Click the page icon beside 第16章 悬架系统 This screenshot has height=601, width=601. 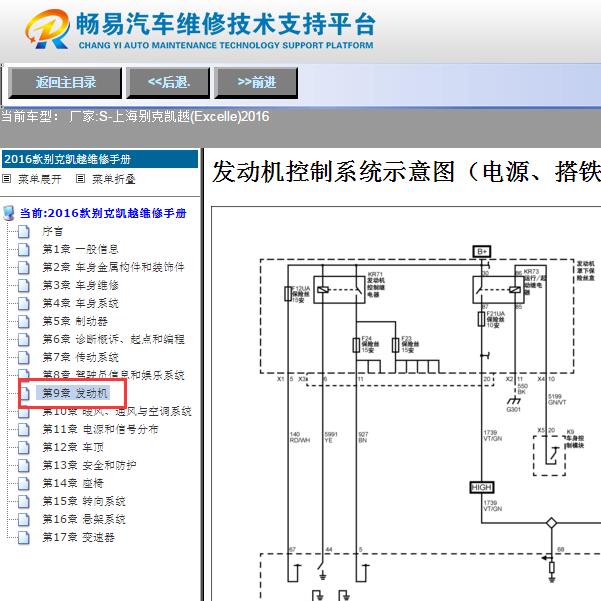23,519
